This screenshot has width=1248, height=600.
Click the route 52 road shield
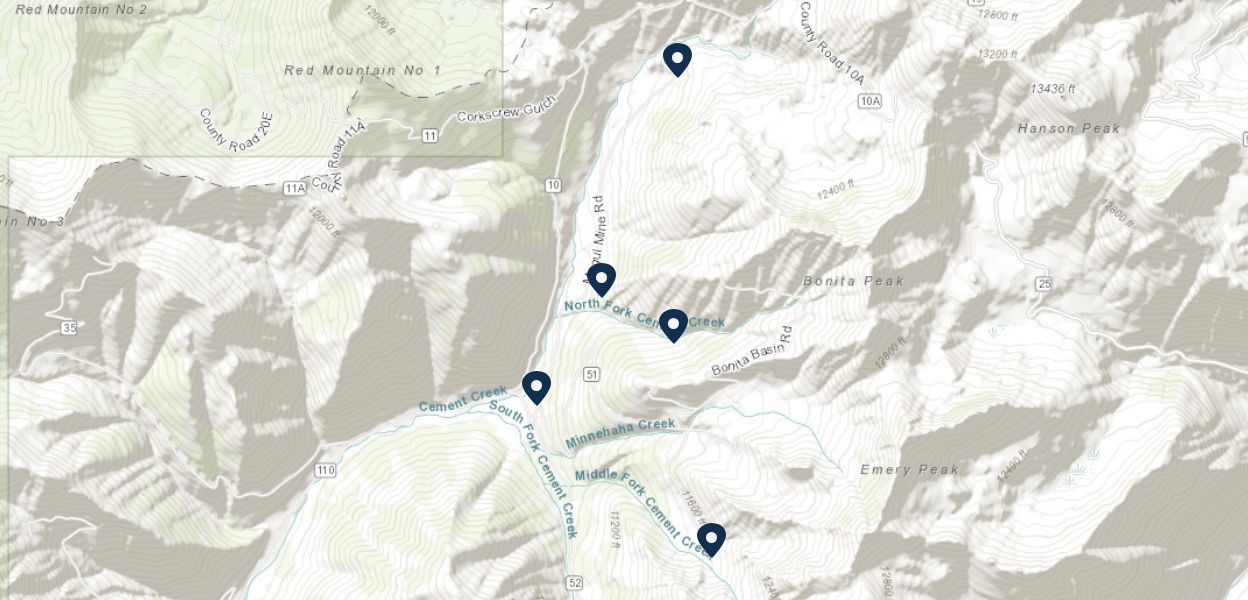click(574, 583)
